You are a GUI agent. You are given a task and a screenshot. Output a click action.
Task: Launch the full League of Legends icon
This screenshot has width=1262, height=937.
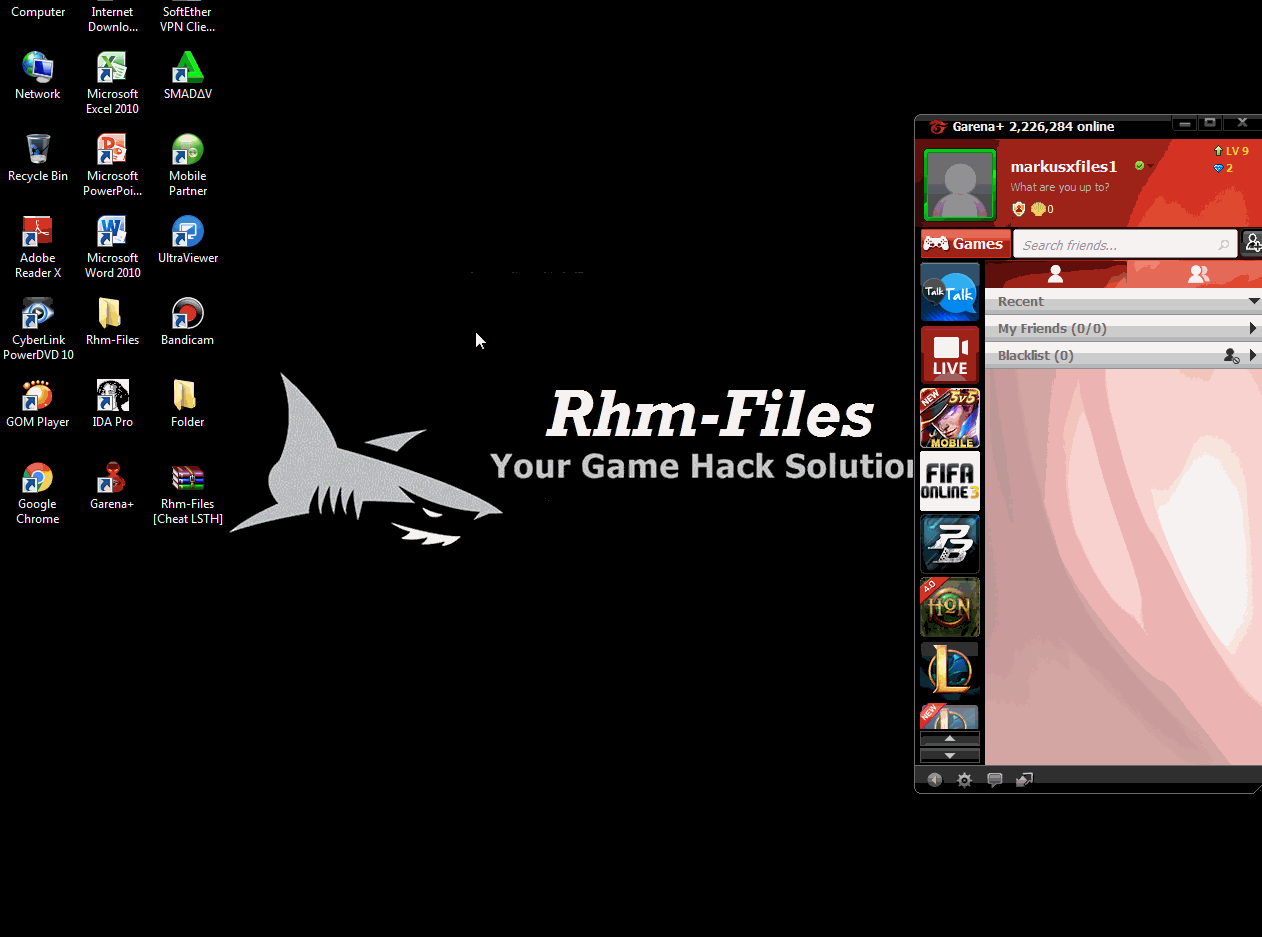coord(950,670)
